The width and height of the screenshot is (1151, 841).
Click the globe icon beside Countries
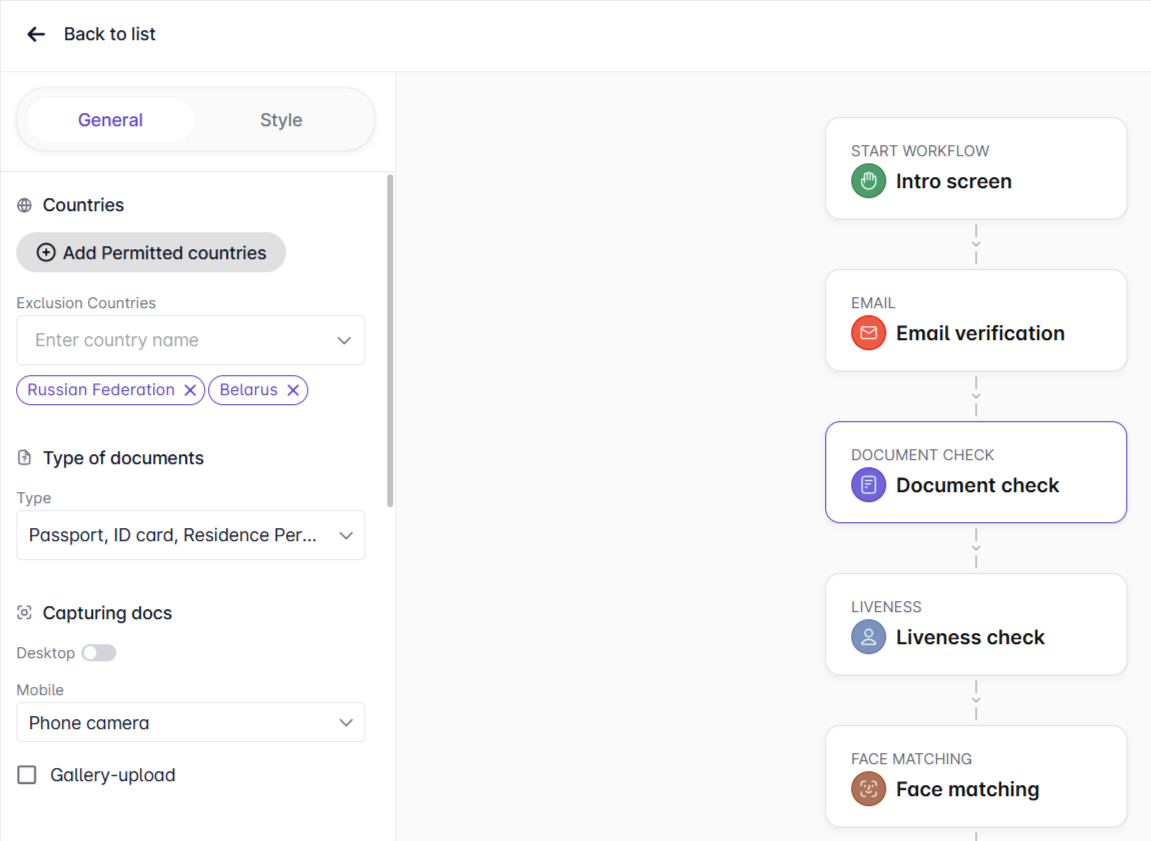[x=25, y=205]
